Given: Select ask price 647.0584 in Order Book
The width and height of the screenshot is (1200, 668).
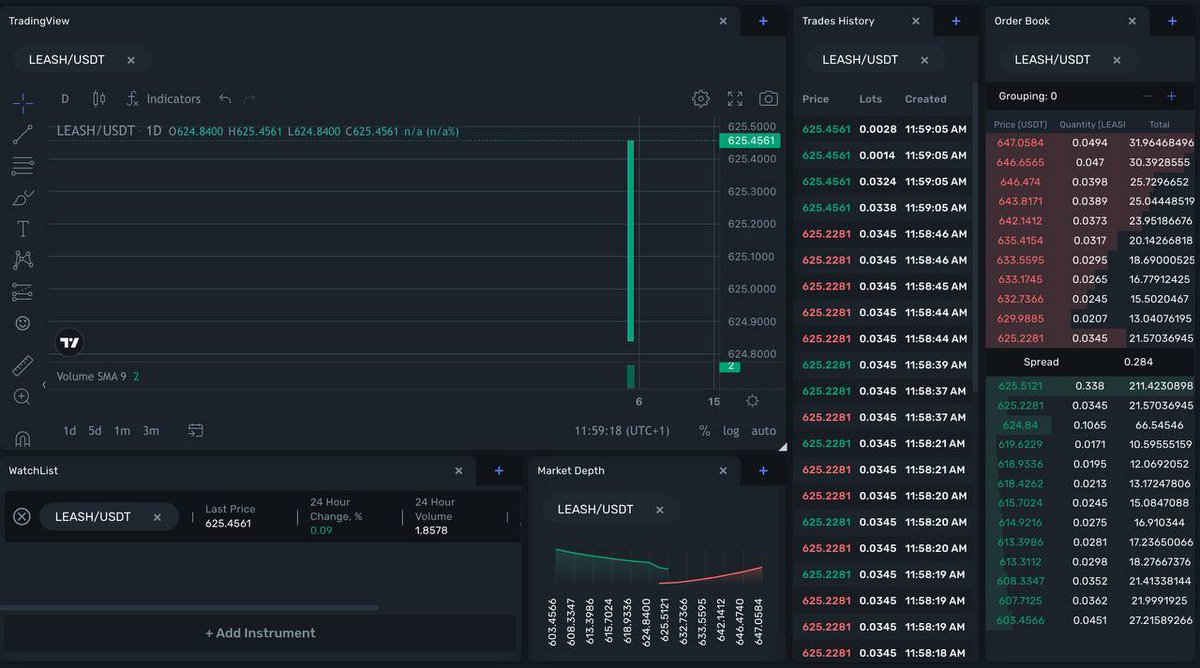Looking at the screenshot, I should [x=1020, y=143].
